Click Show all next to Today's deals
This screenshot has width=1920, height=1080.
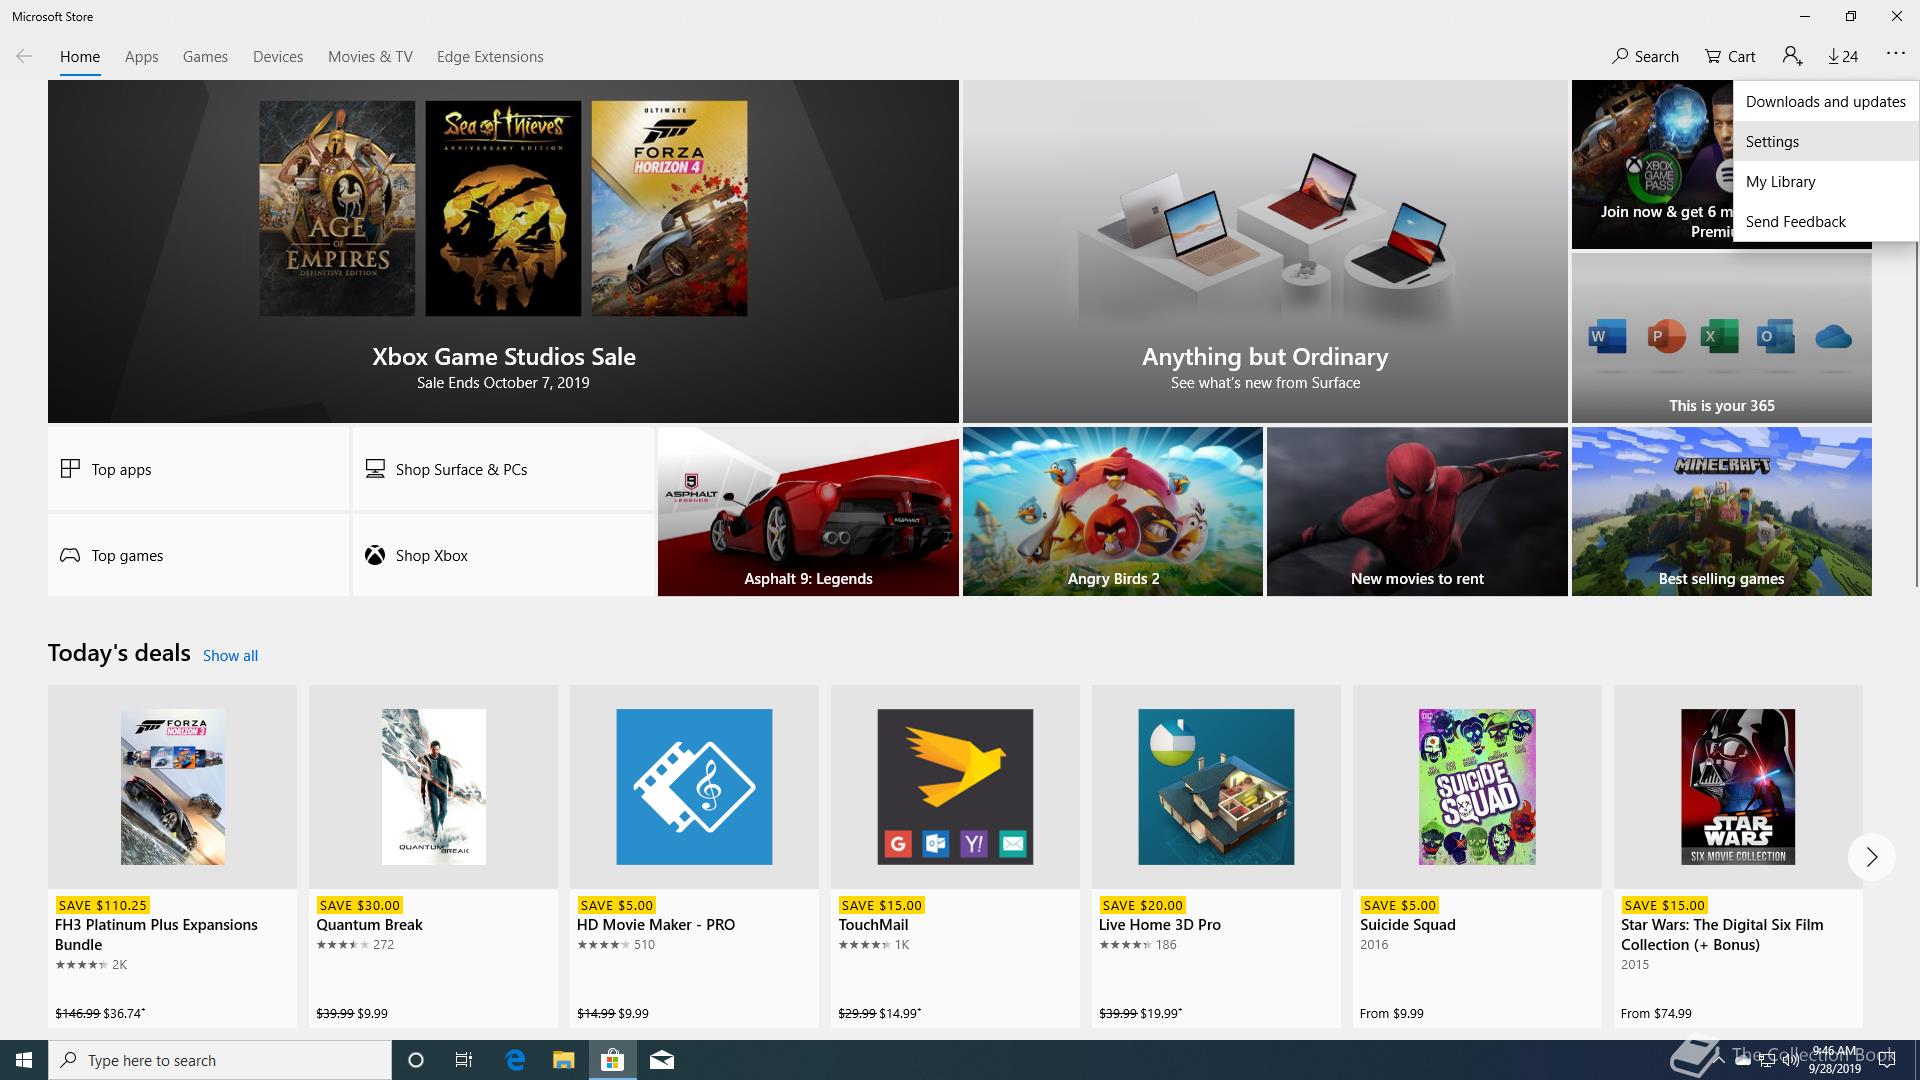pyautogui.click(x=230, y=656)
